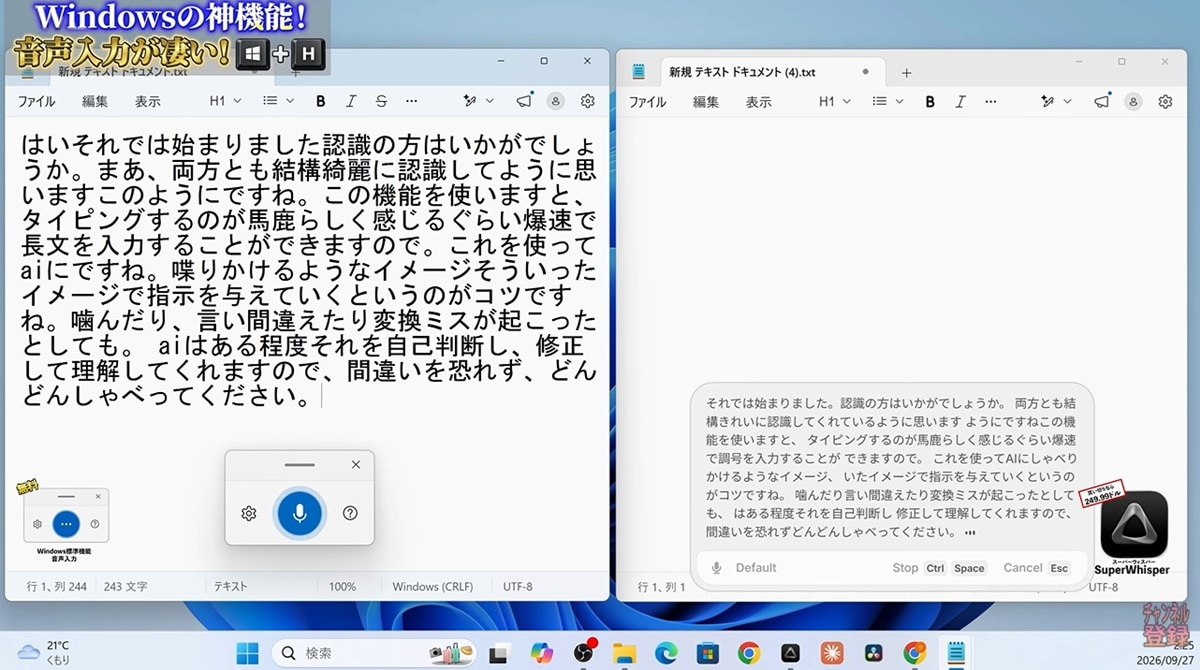Open Task View from the taskbar
Viewport: 1200px width, 670px height.
pos(500,653)
